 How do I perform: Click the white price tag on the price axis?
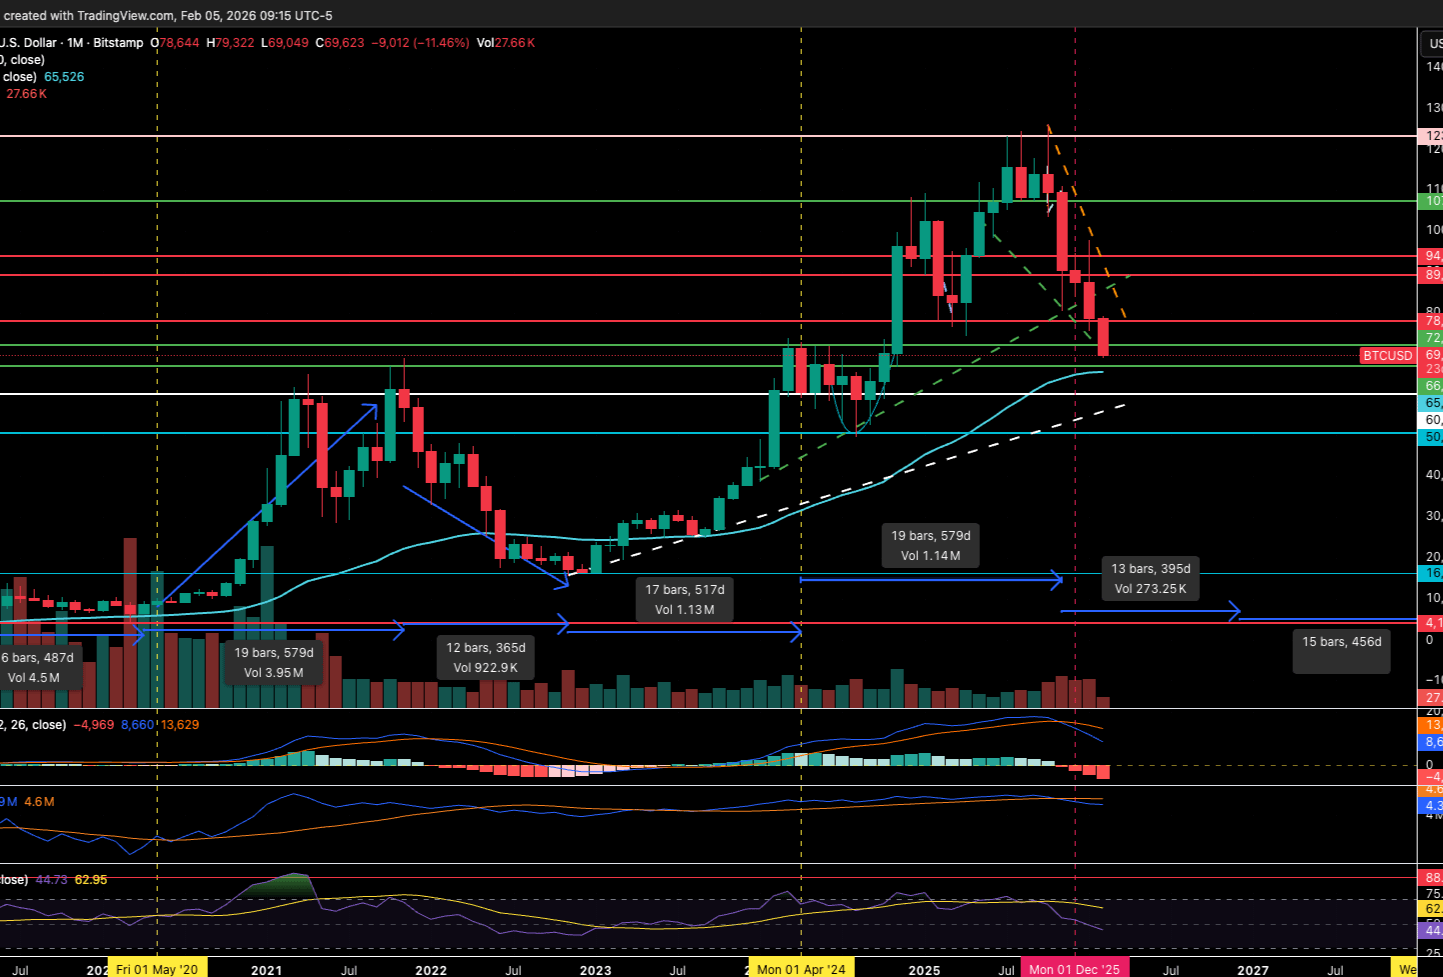pos(1430,420)
